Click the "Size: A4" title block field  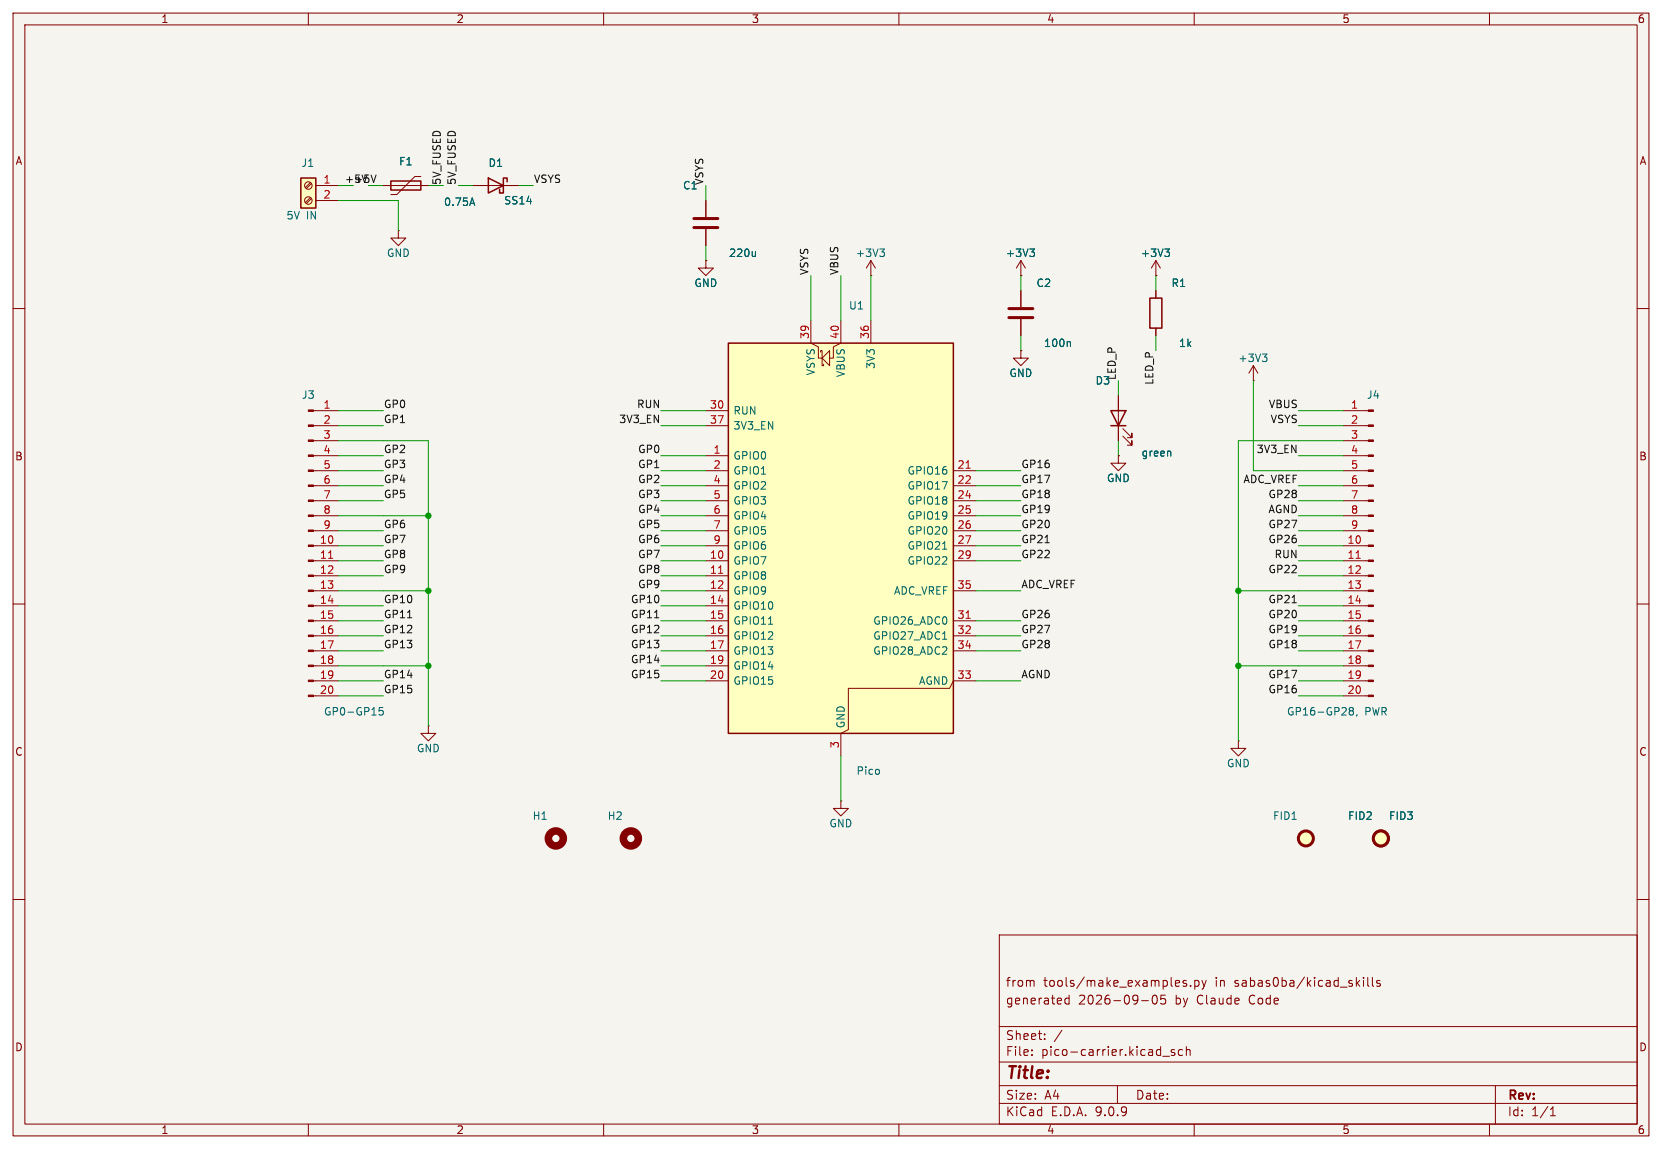click(1033, 1096)
